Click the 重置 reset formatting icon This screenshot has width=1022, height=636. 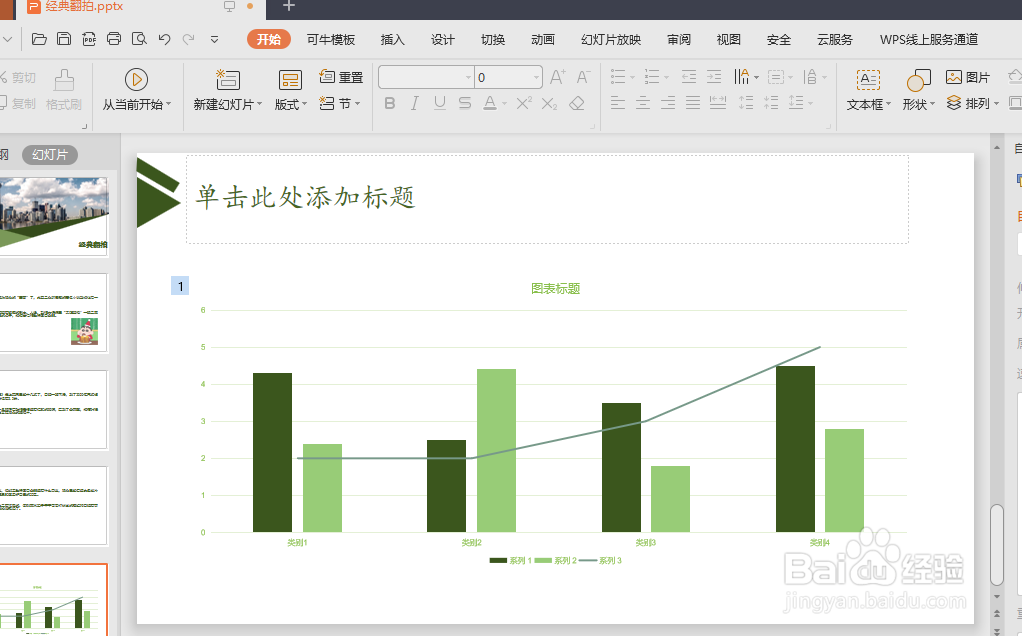(x=337, y=76)
